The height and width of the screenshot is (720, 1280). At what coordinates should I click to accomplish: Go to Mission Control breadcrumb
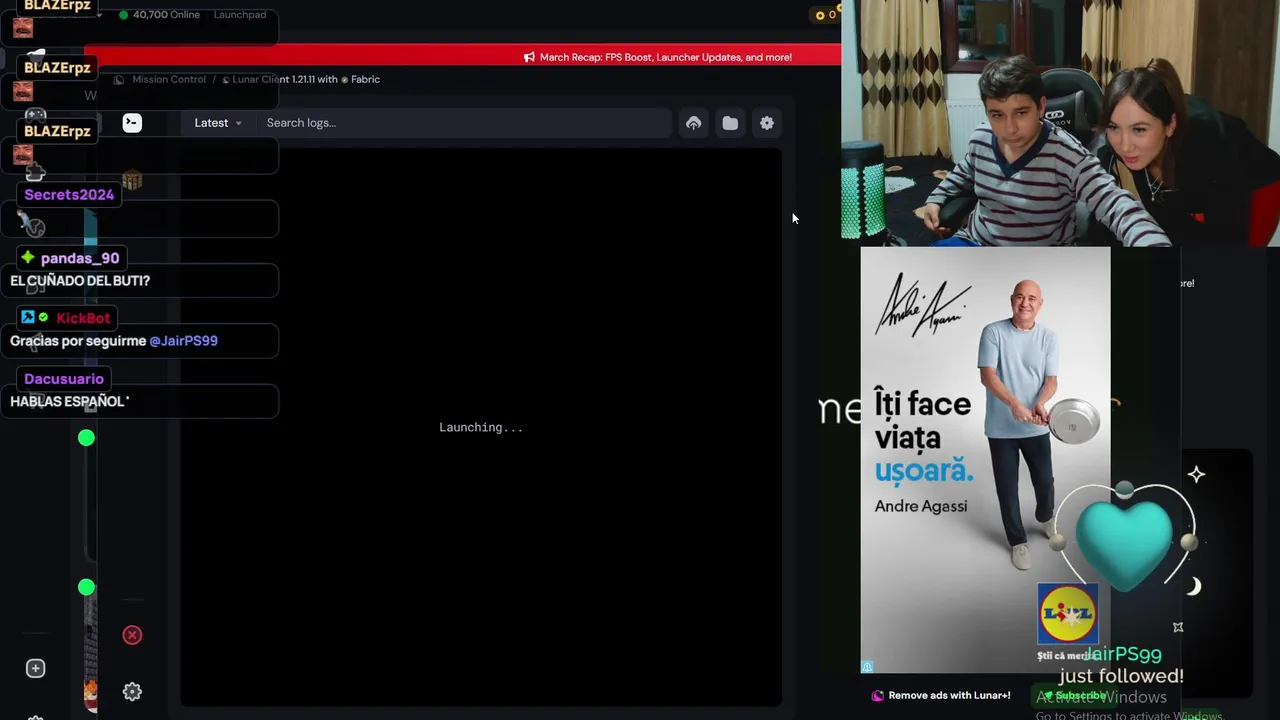[x=168, y=79]
